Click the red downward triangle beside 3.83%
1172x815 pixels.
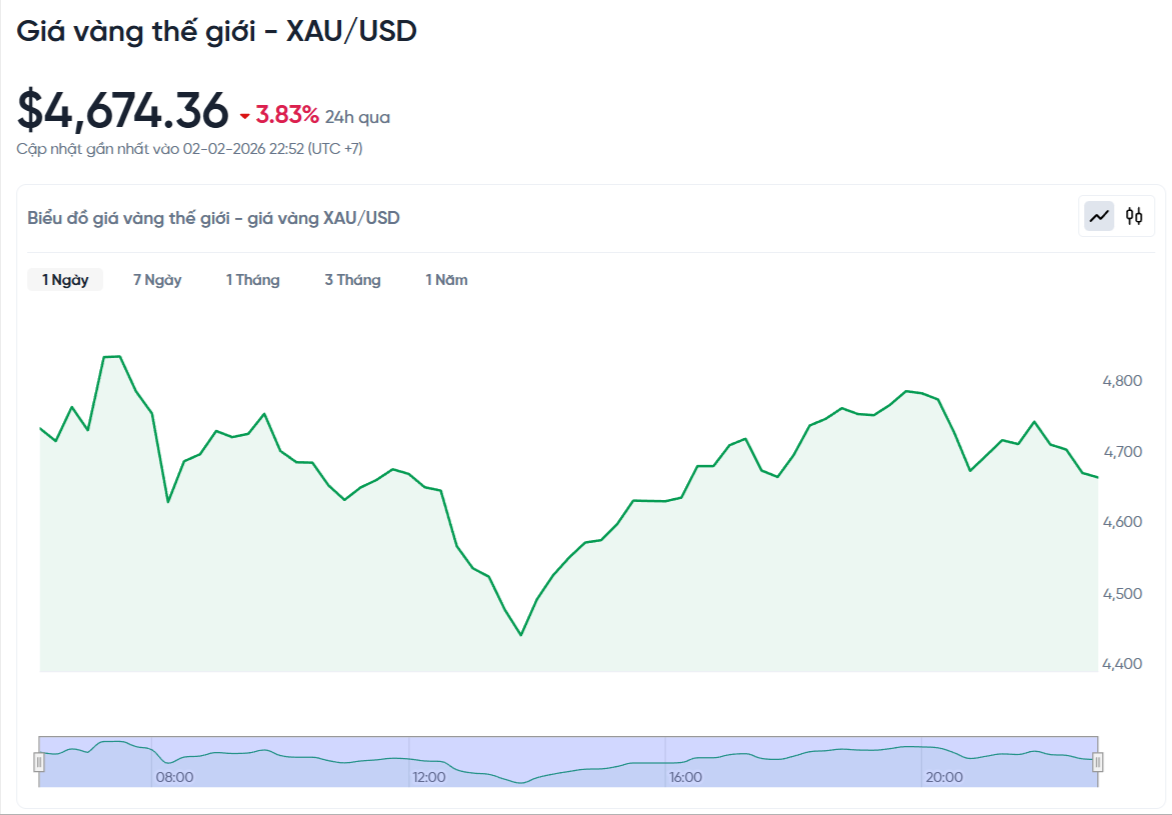243,117
